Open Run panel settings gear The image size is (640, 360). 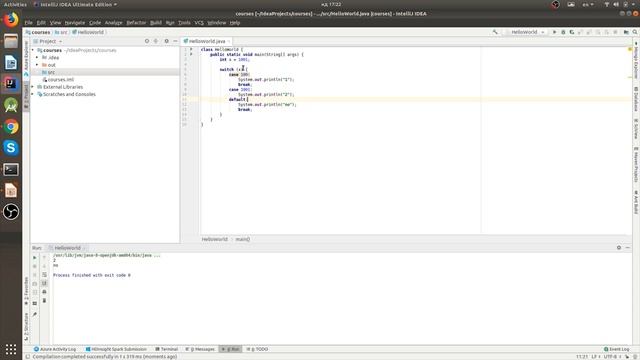[x=619, y=248]
